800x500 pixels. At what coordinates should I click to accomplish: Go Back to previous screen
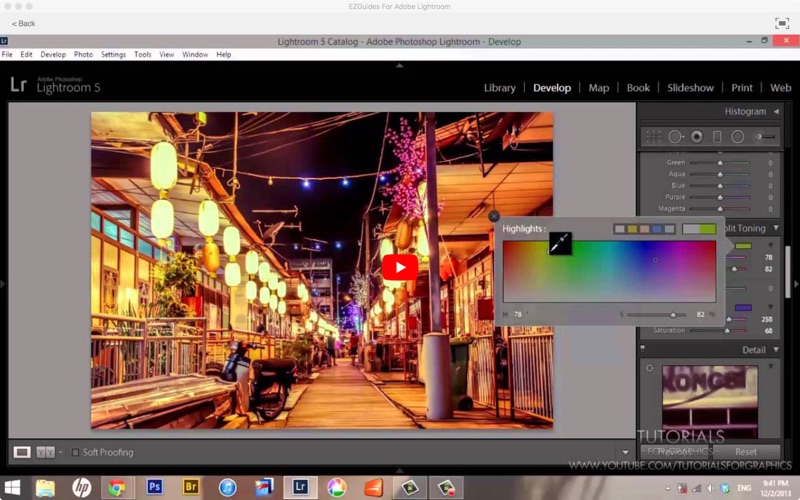[23, 23]
